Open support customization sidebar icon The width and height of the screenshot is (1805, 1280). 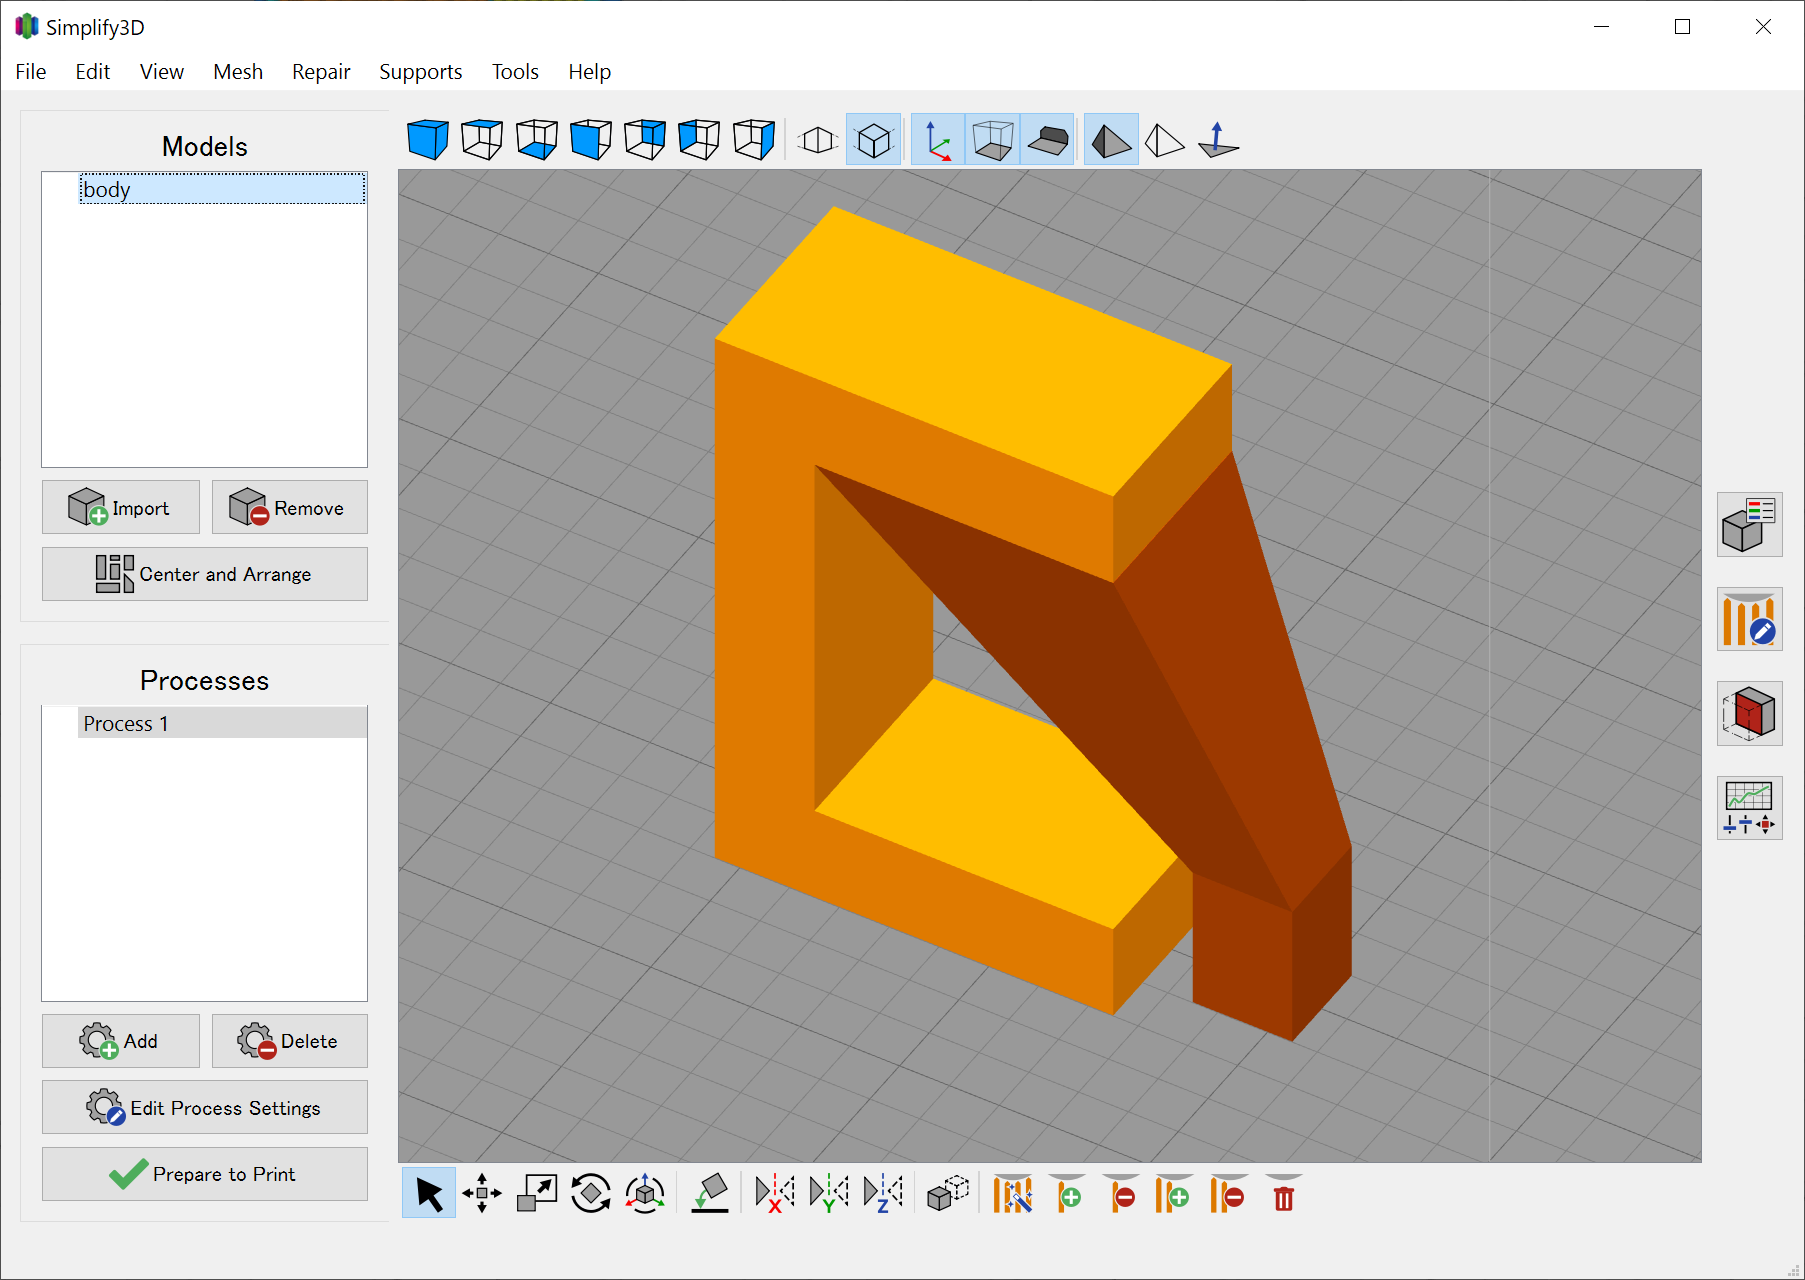pos(1749,619)
